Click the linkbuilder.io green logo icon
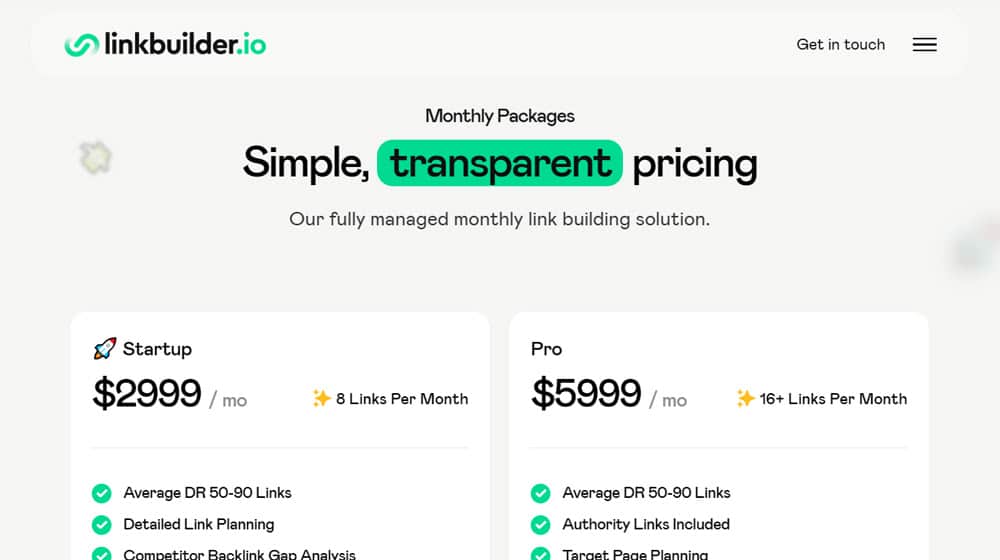1000x560 pixels. [82, 45]
